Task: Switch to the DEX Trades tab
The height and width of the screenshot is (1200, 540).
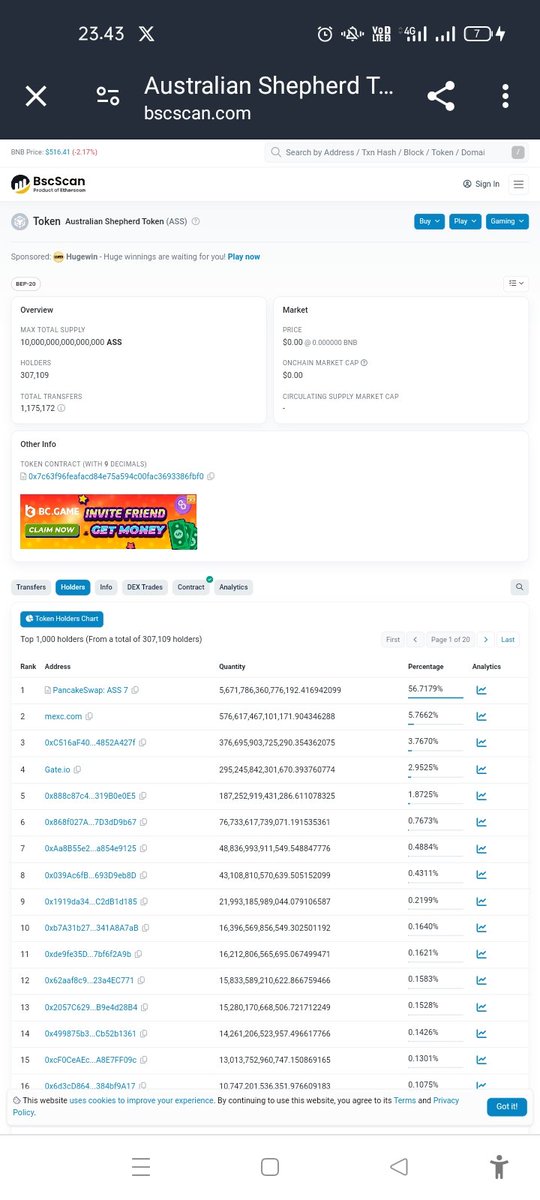Action: pos(145,587)
